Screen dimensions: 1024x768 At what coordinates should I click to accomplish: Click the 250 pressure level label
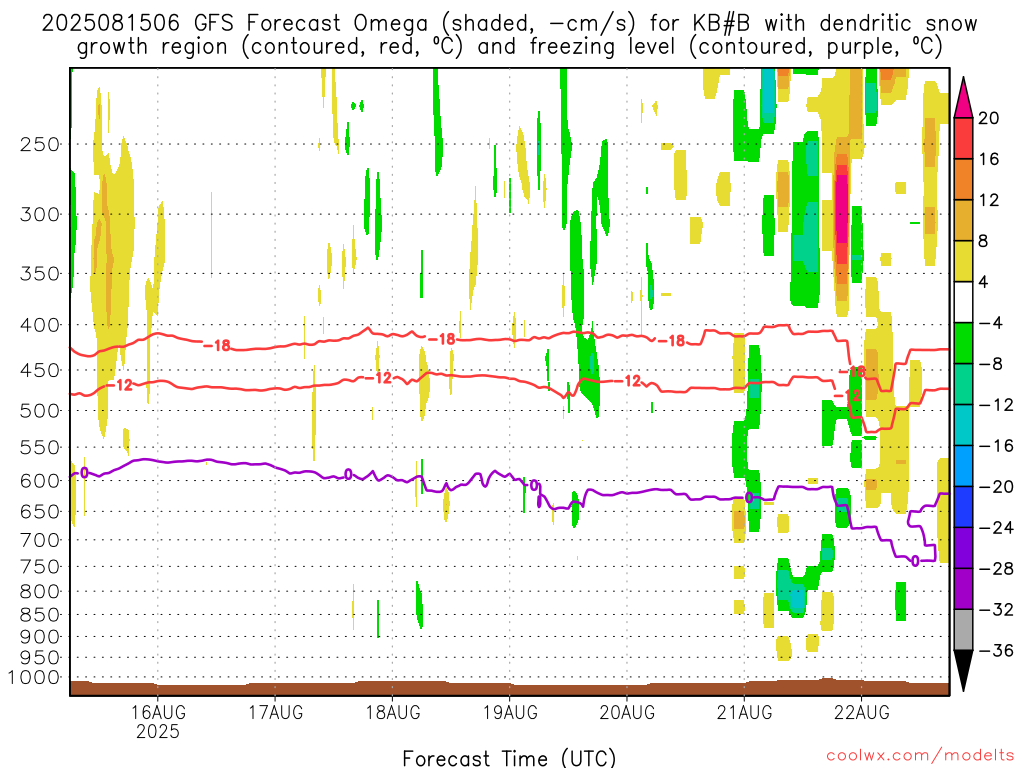point(40,144)
